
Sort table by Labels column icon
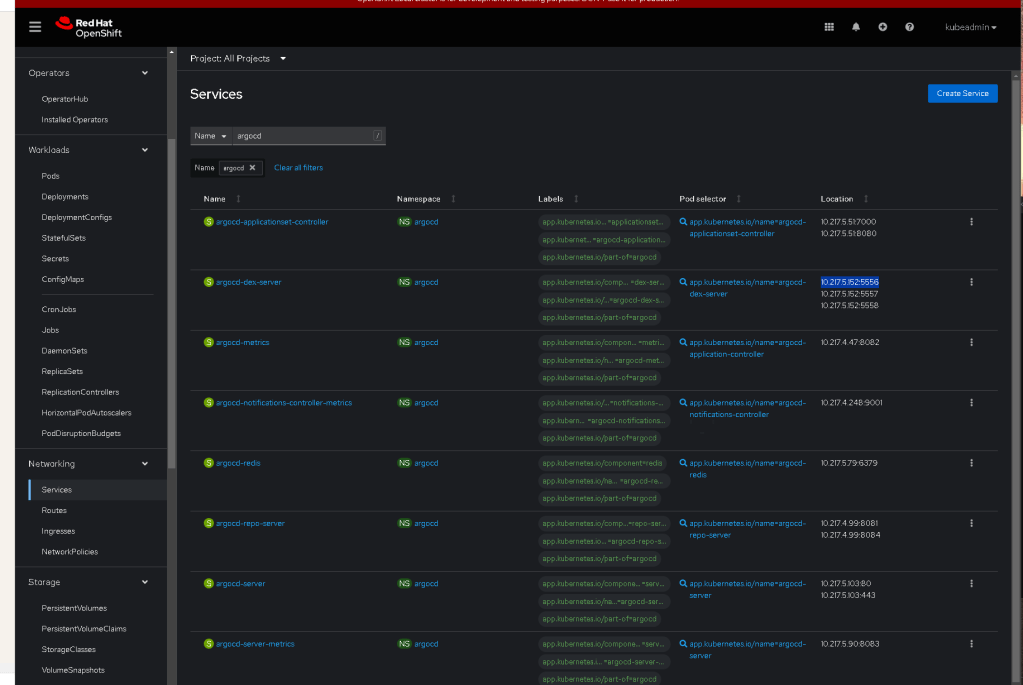[575, 199]
